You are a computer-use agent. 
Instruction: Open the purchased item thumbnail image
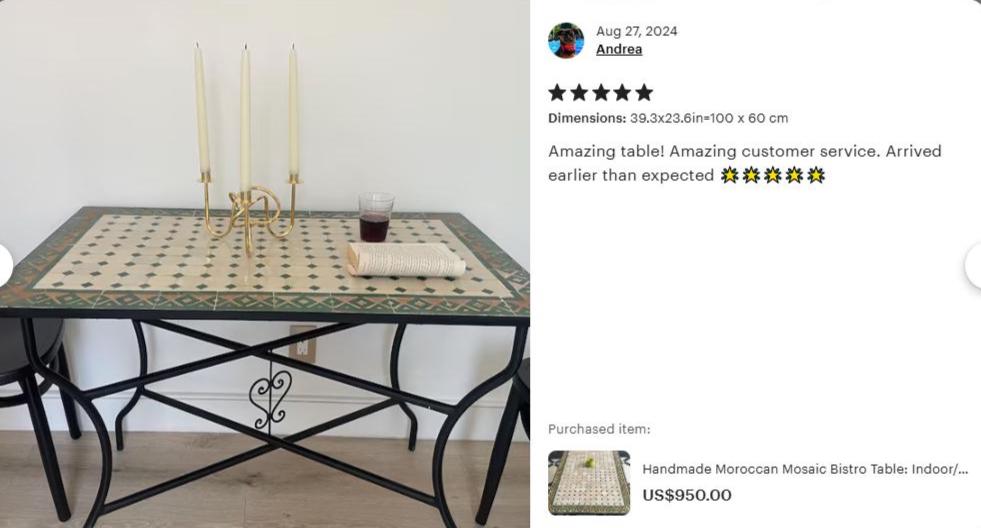(589, 482)
